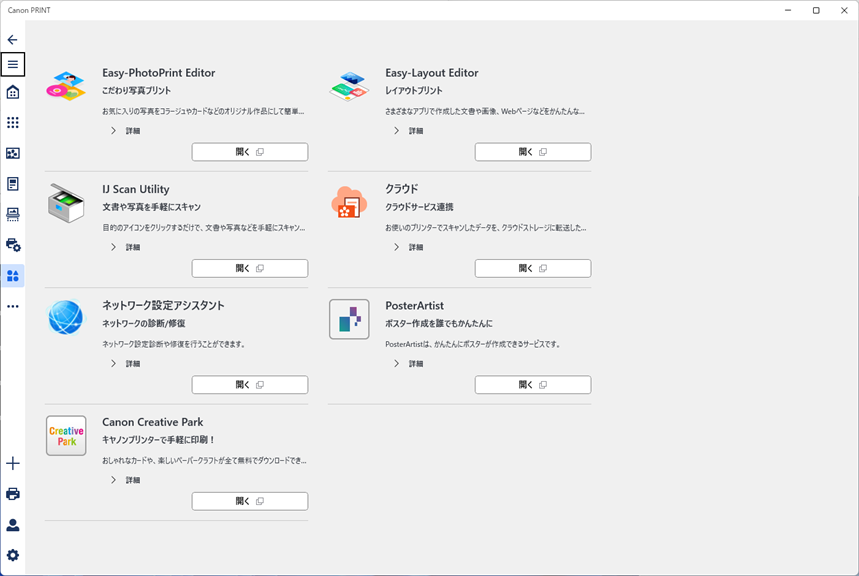
Task: Select the document print sidebar icon
Action: point(13,184)
